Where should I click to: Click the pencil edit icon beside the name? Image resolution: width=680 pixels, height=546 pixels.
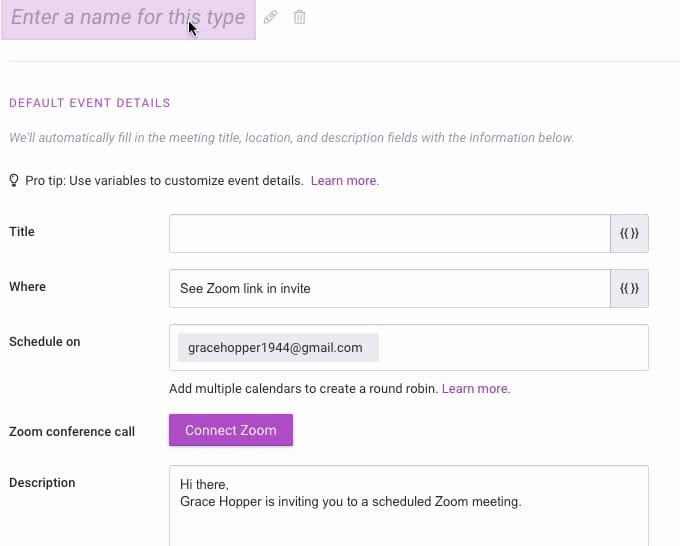(x=271, y=17)
